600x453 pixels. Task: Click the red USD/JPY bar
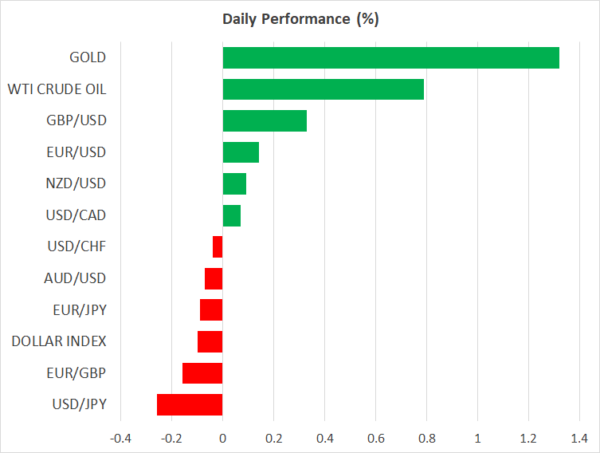click(x=189, y=404)
